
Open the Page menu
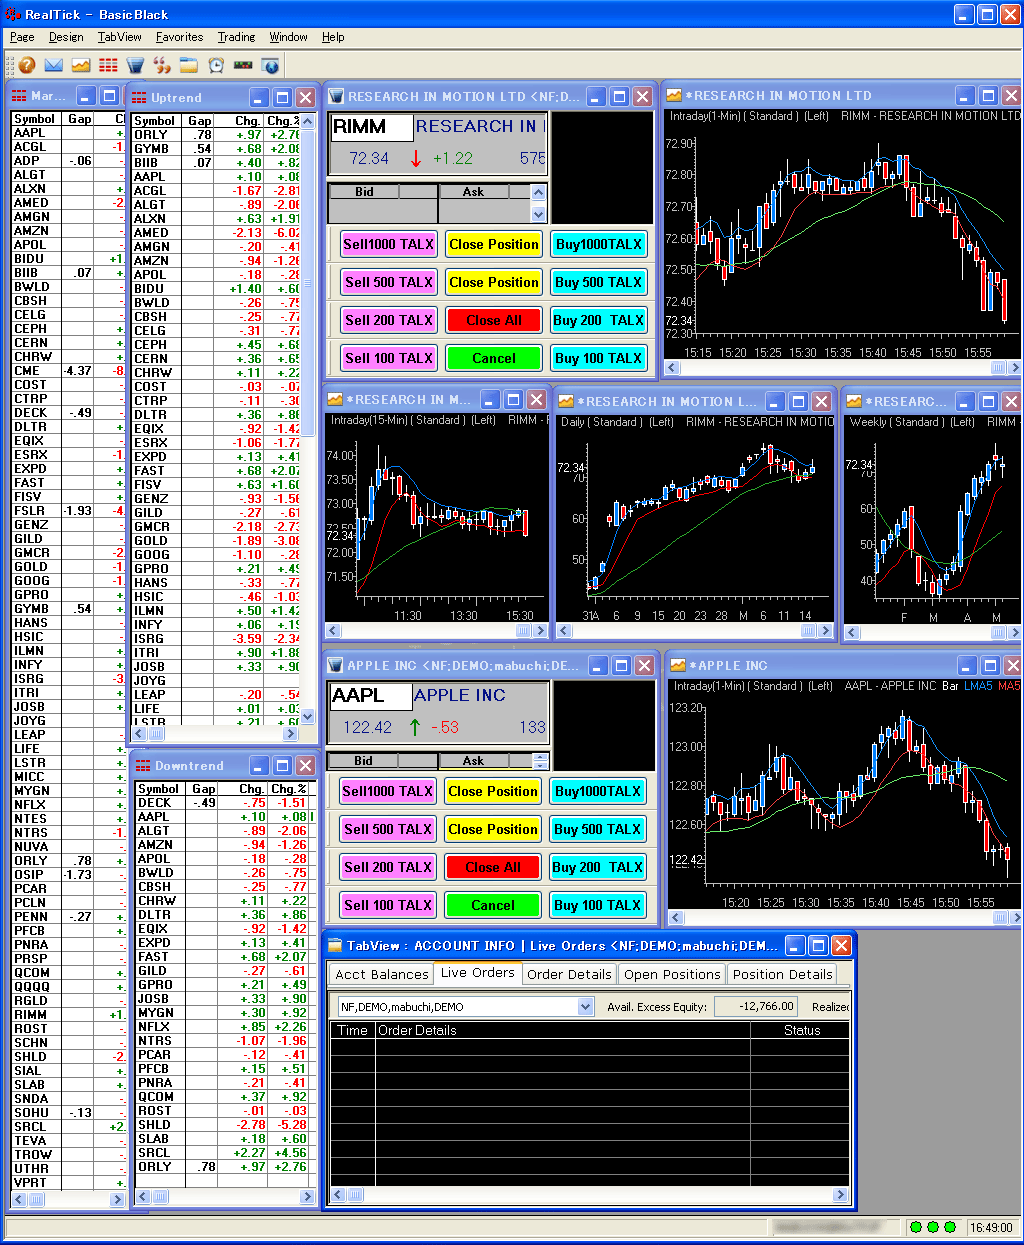pos(22,37)
